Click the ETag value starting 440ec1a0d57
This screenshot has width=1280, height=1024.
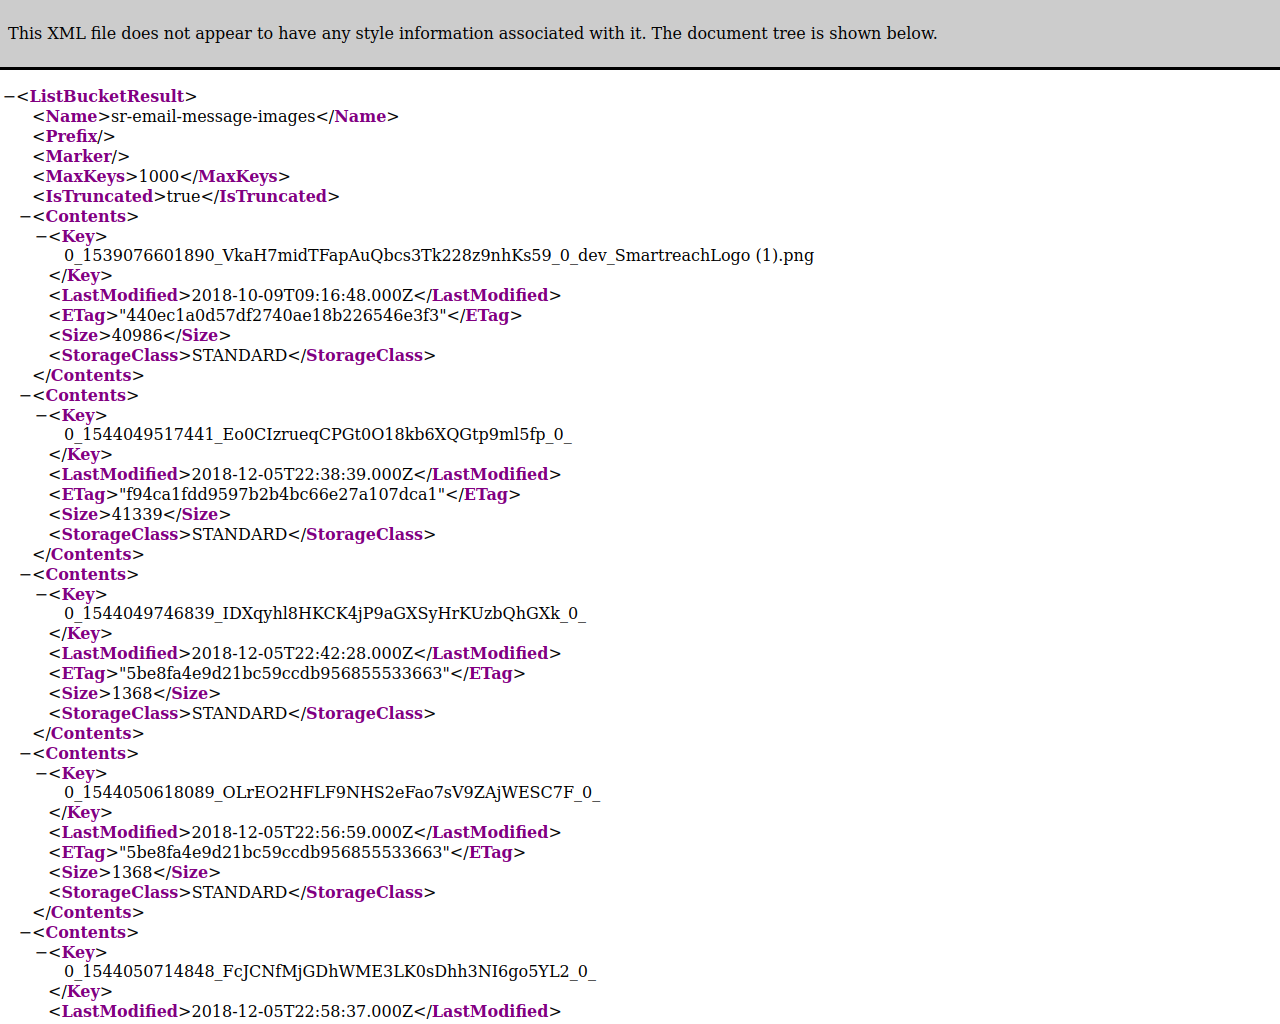[x=283, y=316]
